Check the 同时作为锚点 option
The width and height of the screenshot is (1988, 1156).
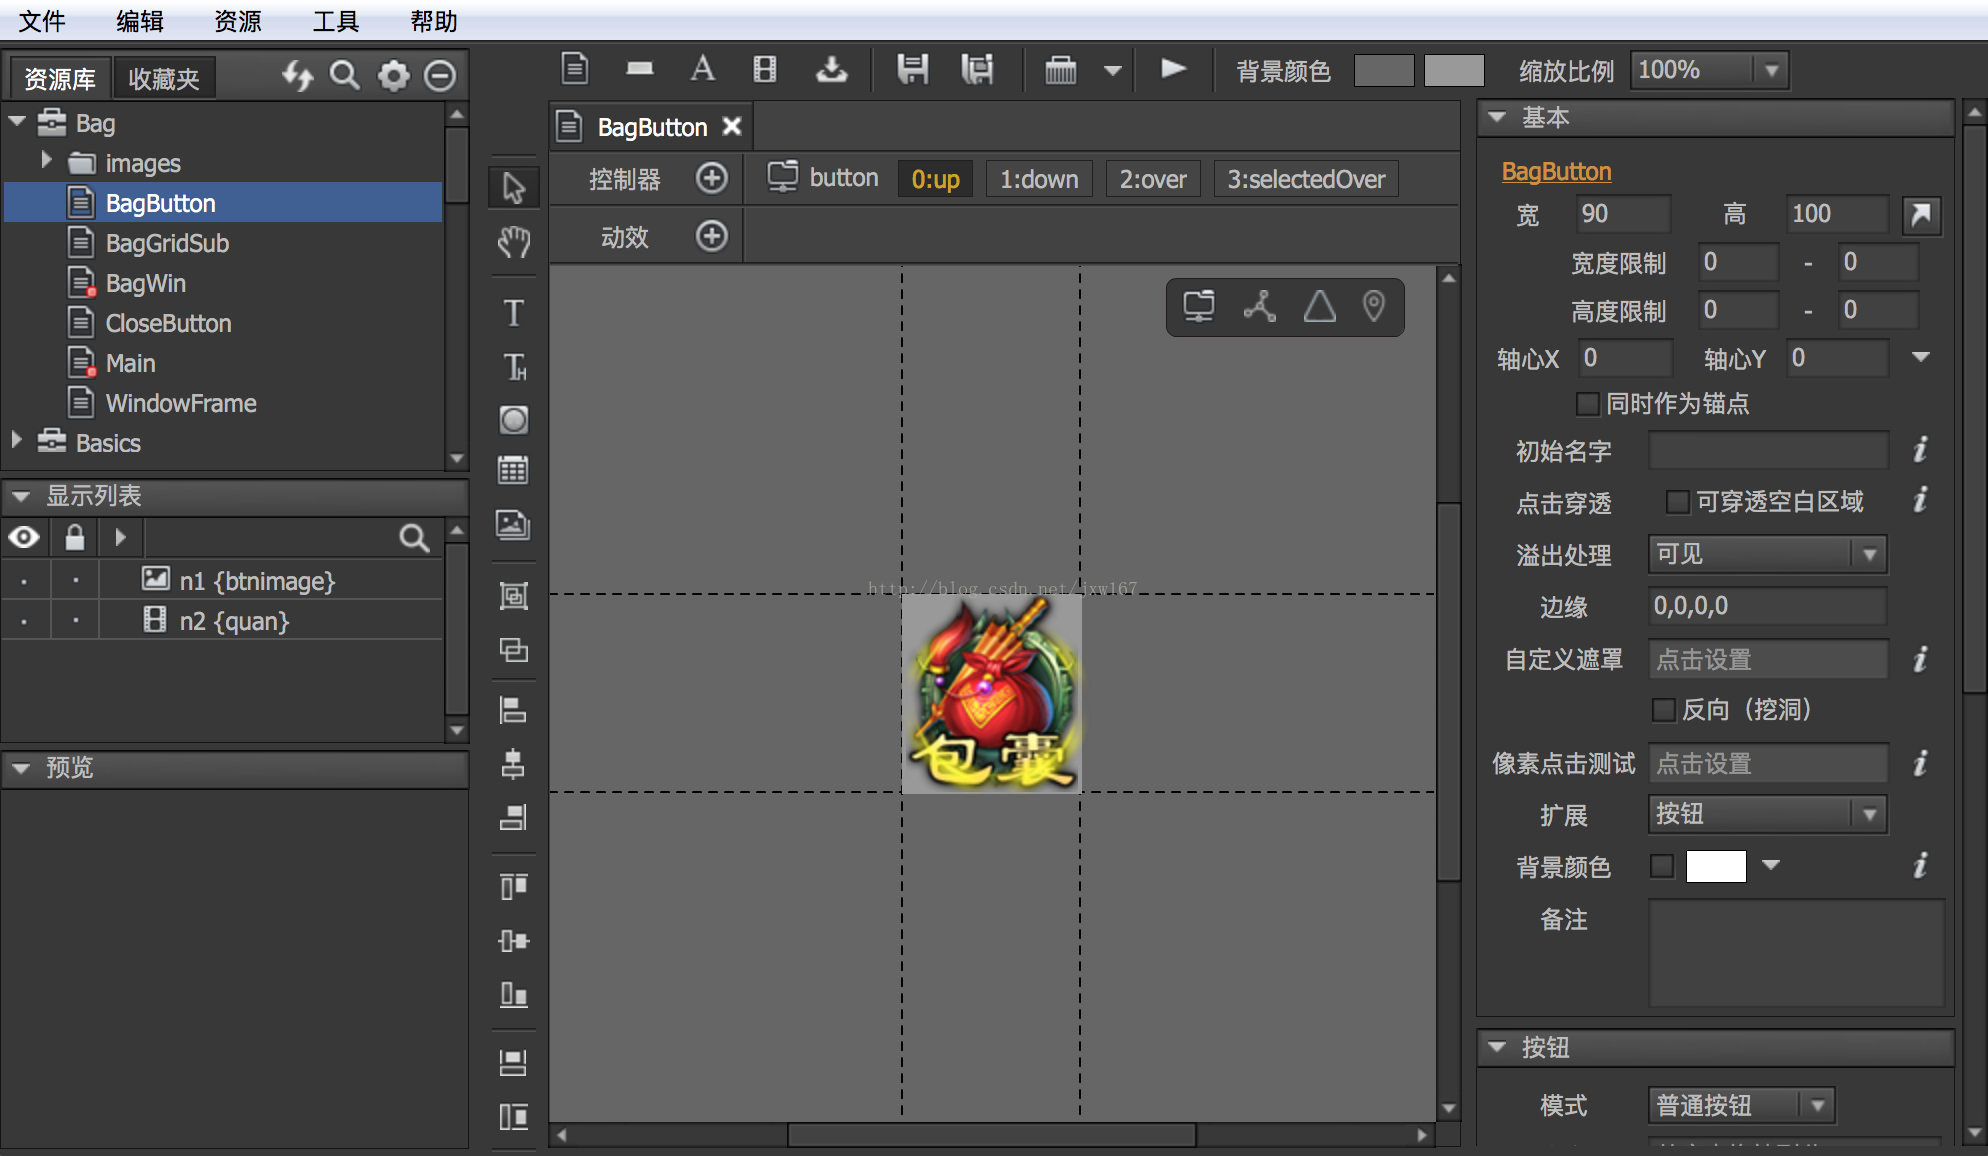pyautogui.click(x=1588, y=404)
